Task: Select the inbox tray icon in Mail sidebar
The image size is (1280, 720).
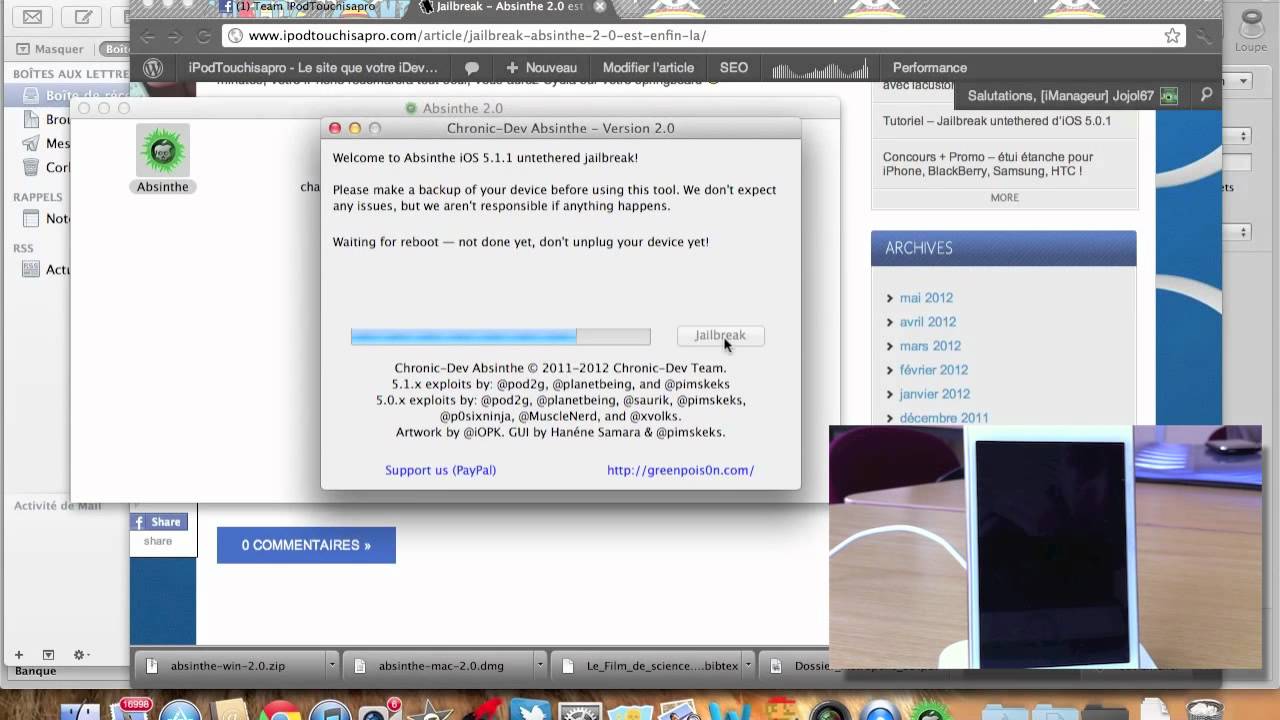Action: point(31,96)
